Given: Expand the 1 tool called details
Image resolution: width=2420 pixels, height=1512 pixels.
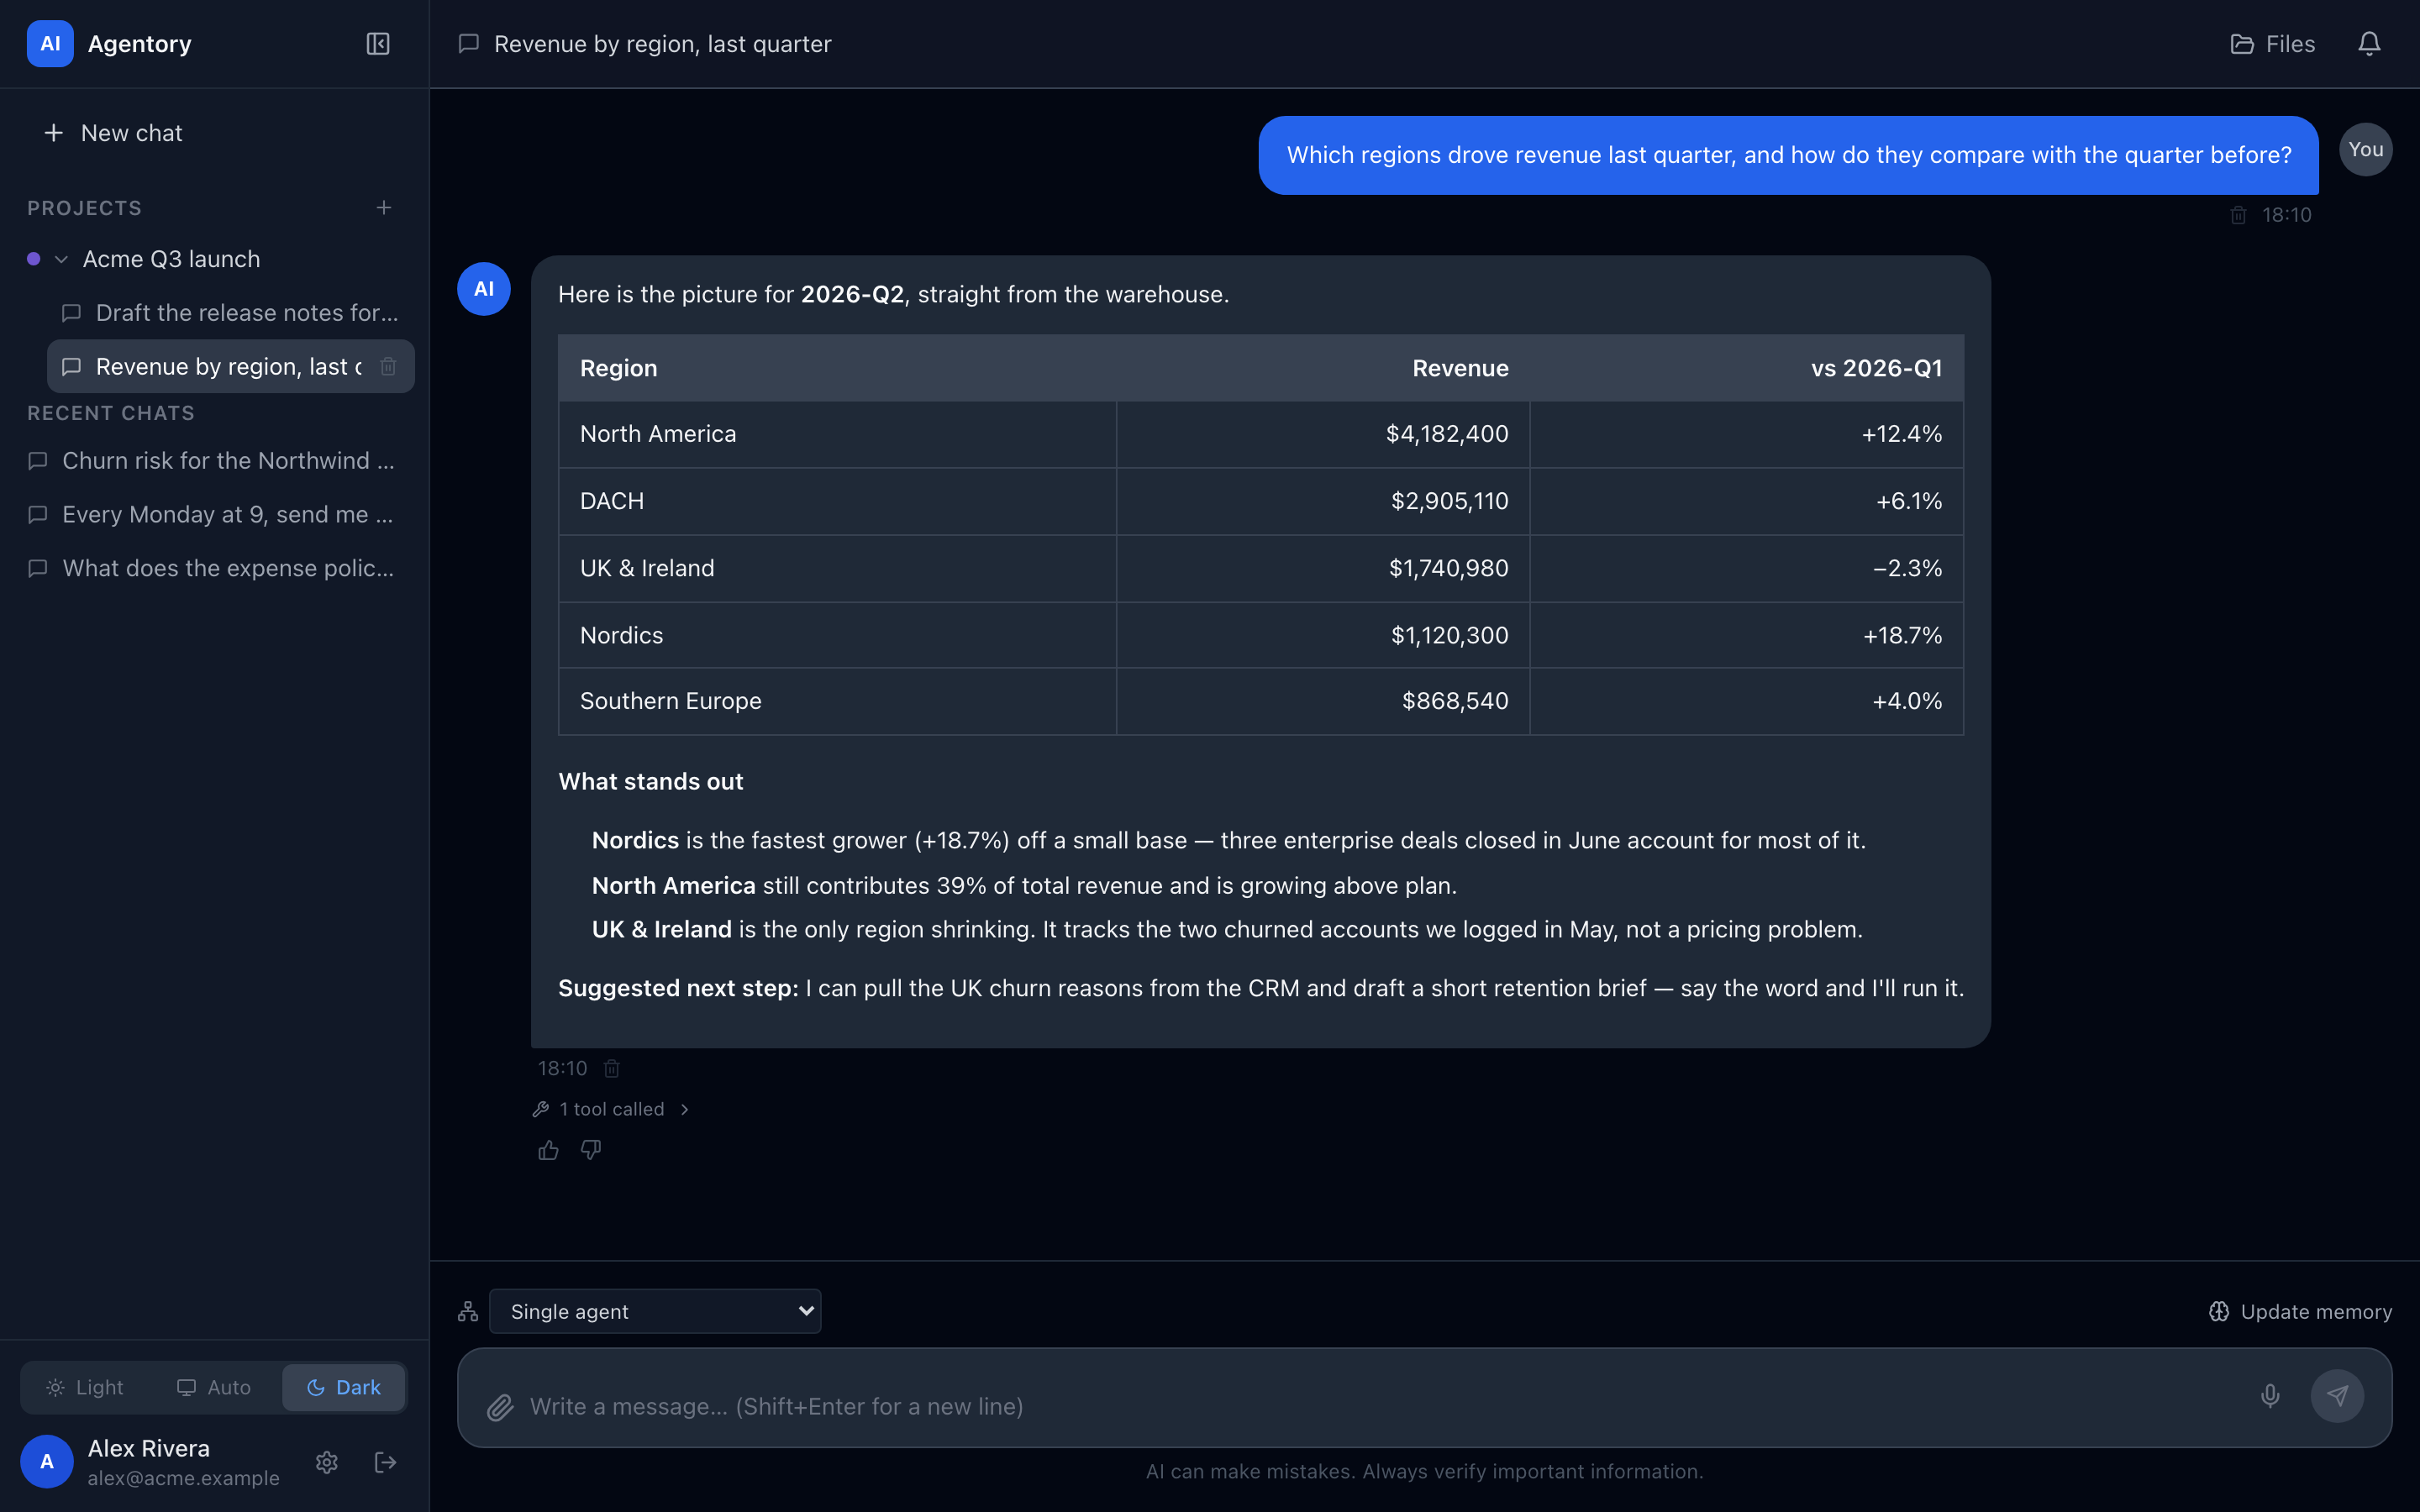Looking at the screenshot, I should point(612,1109).
